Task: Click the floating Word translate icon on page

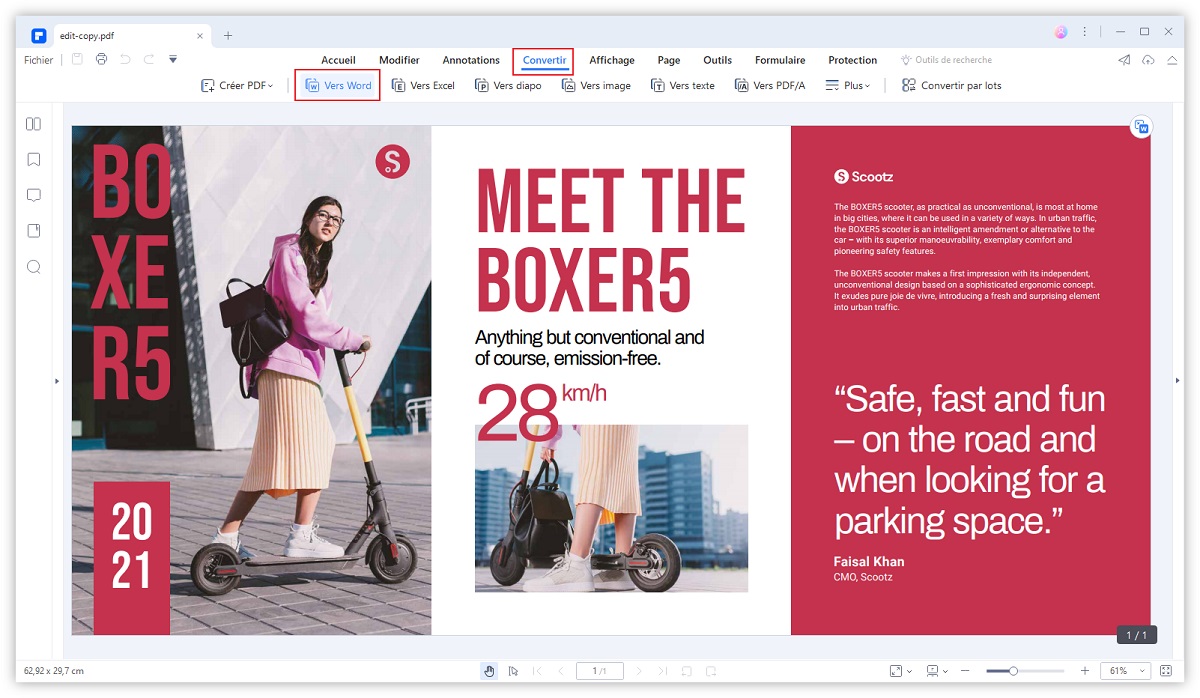Action: click(x=1140, y=127)
